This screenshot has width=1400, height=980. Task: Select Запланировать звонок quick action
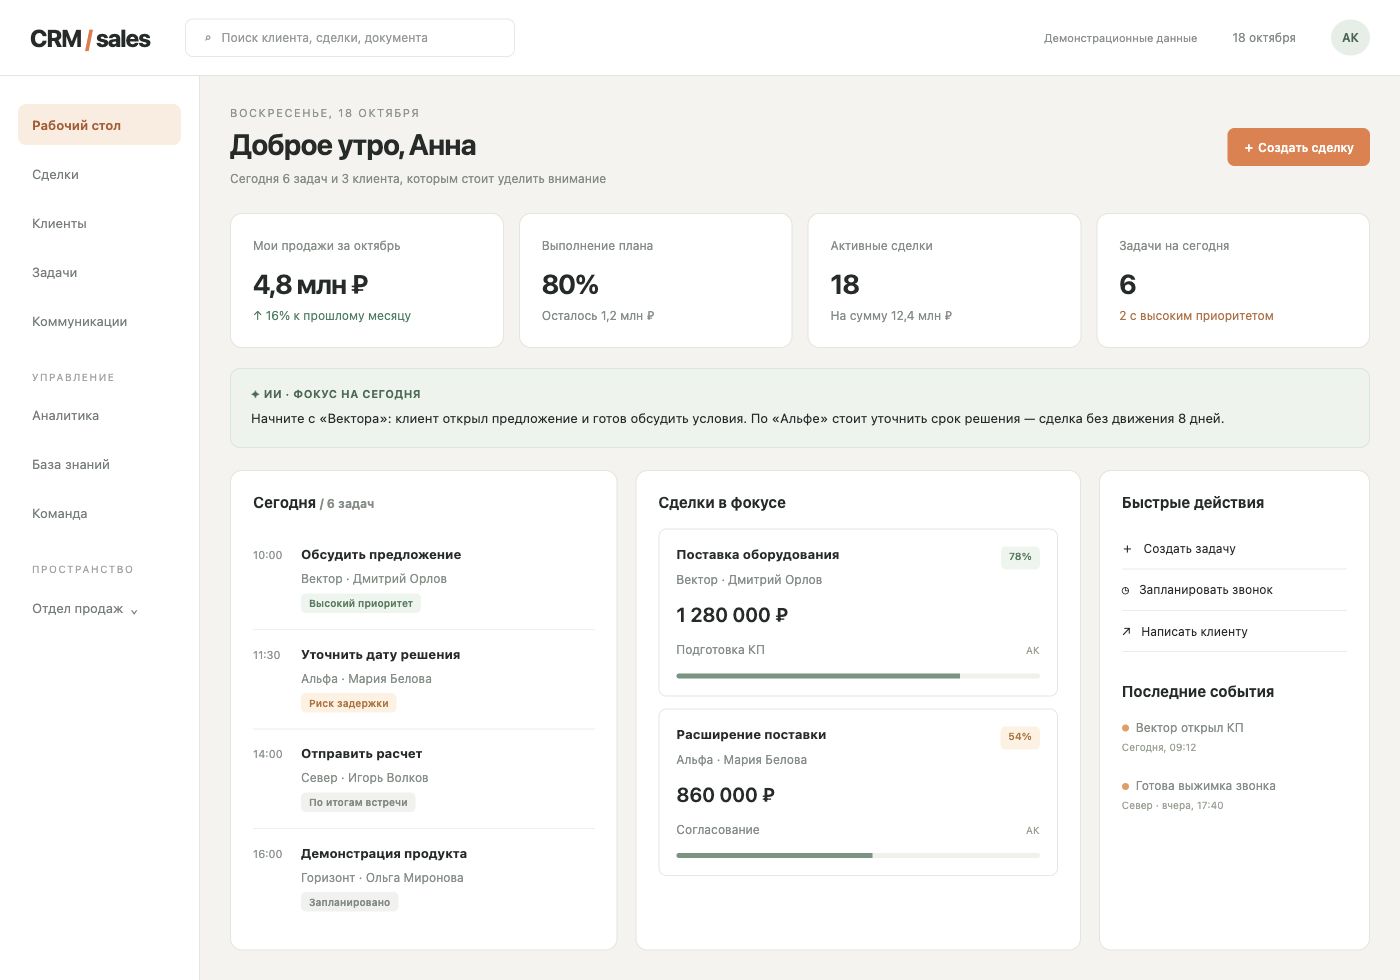[1234, 590]
